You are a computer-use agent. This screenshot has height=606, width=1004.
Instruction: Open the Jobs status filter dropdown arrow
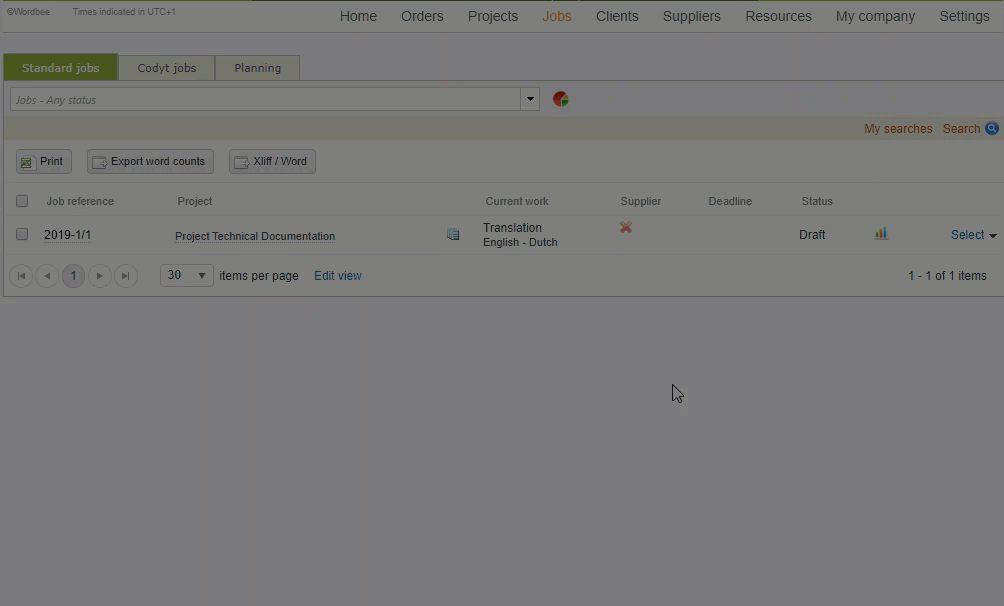529,99
